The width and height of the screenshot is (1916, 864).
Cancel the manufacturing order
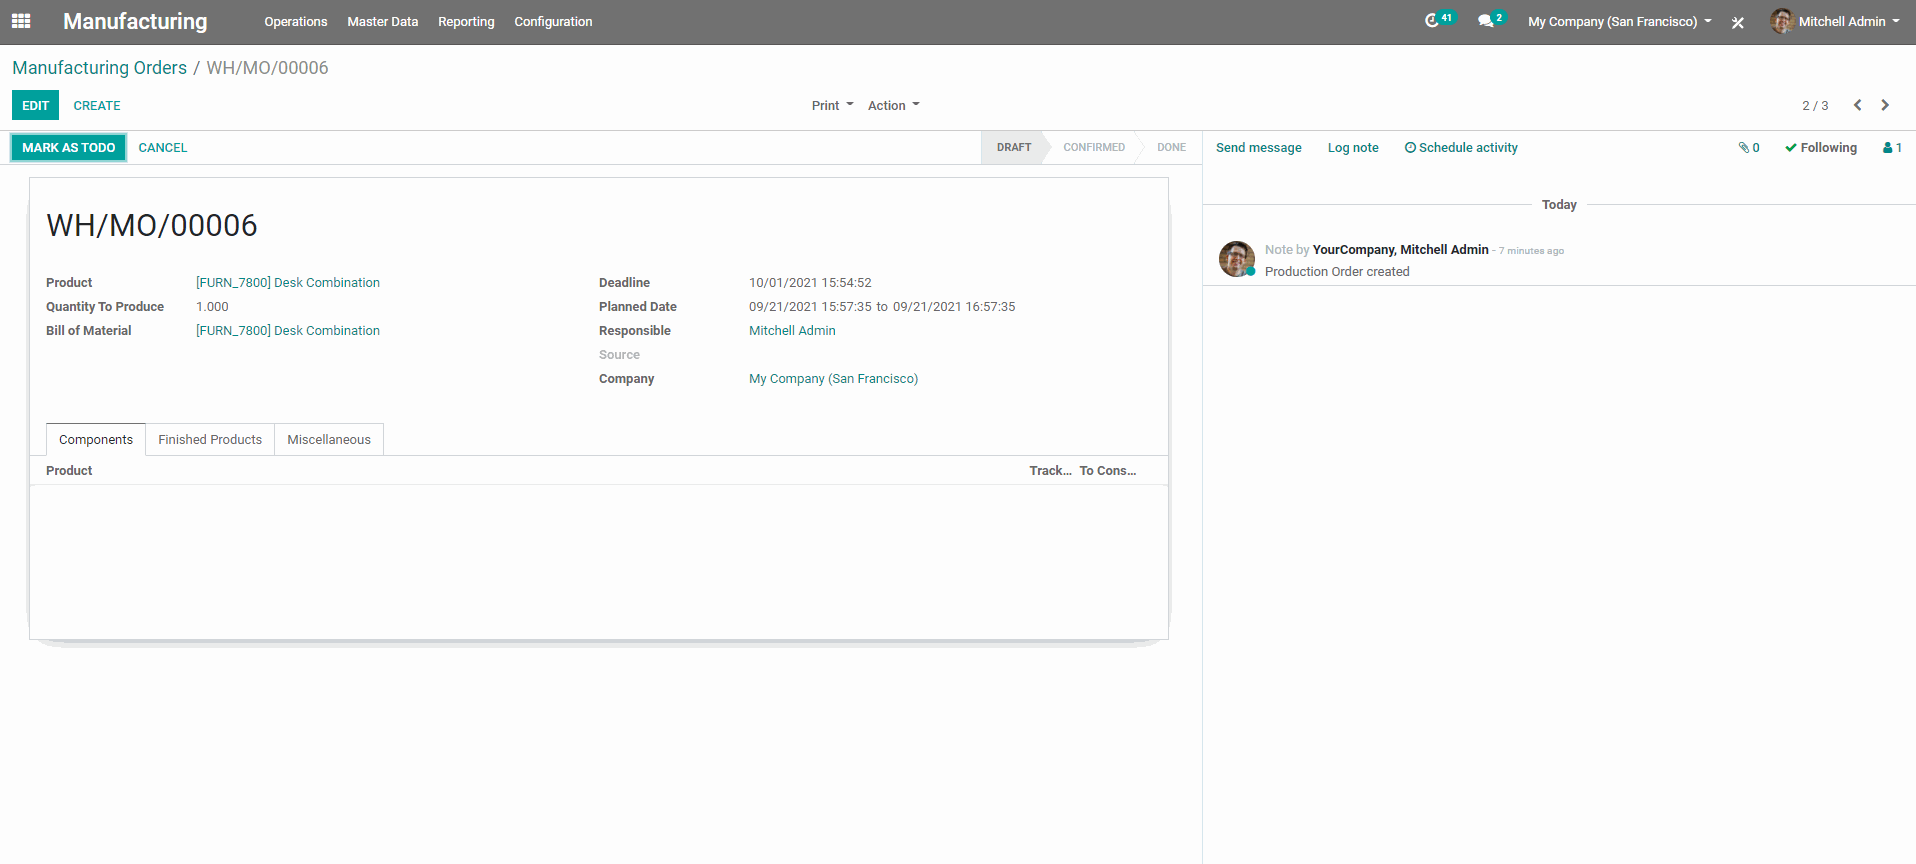[x=163, y=147]
